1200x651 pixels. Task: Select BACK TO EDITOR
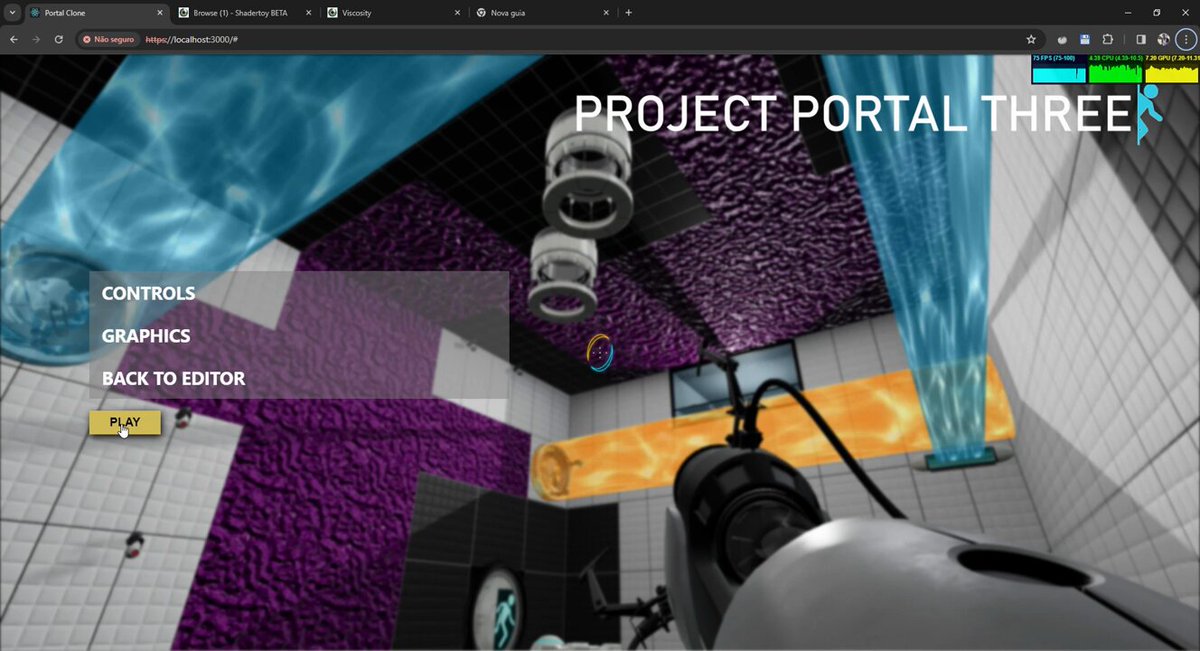coord(174,379)
